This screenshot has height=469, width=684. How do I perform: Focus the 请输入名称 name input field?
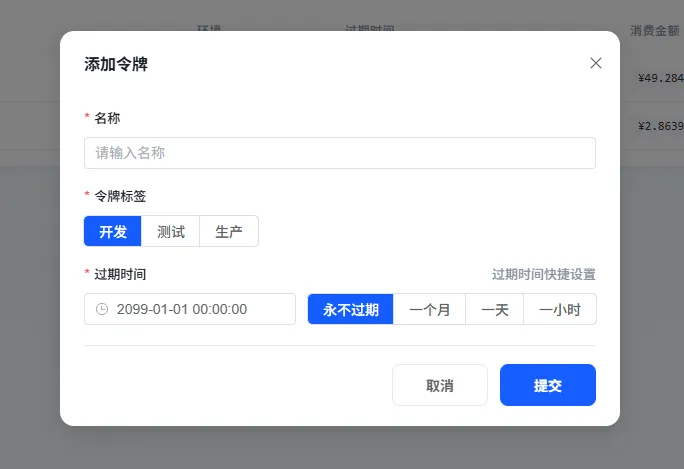tap(340, 153)
